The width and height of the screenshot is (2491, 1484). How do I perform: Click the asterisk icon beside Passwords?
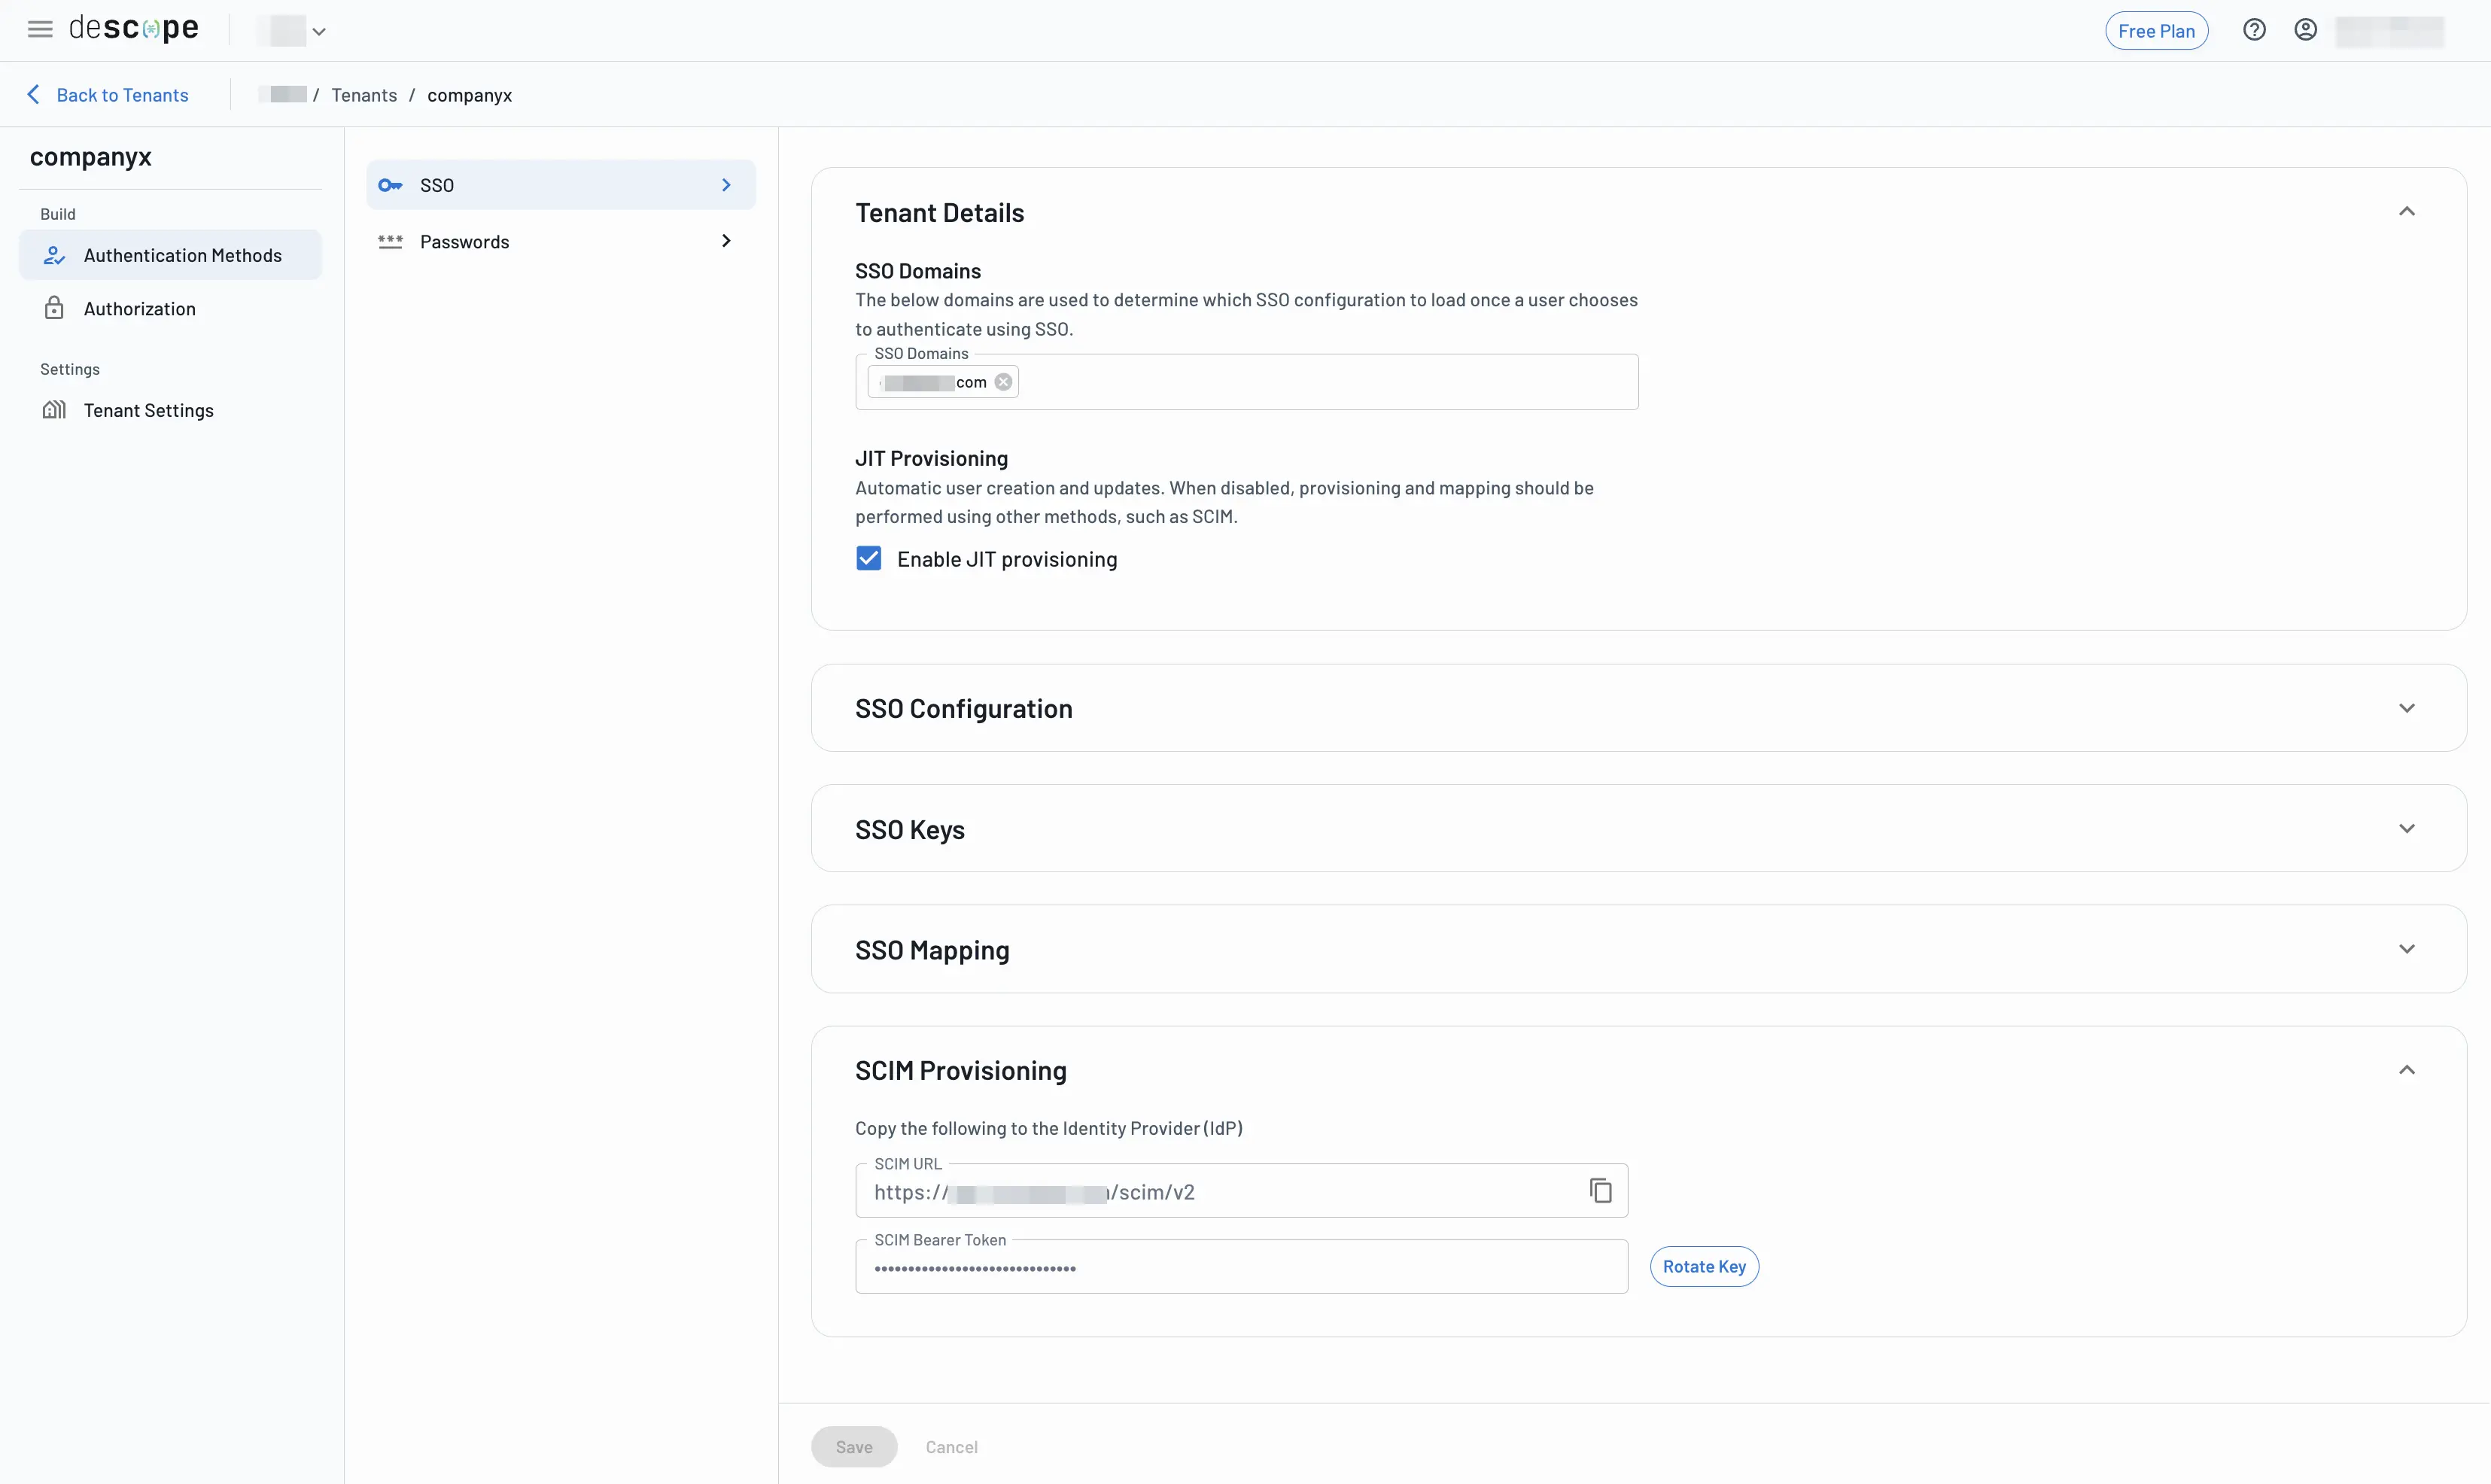click(x=391, y=241)
